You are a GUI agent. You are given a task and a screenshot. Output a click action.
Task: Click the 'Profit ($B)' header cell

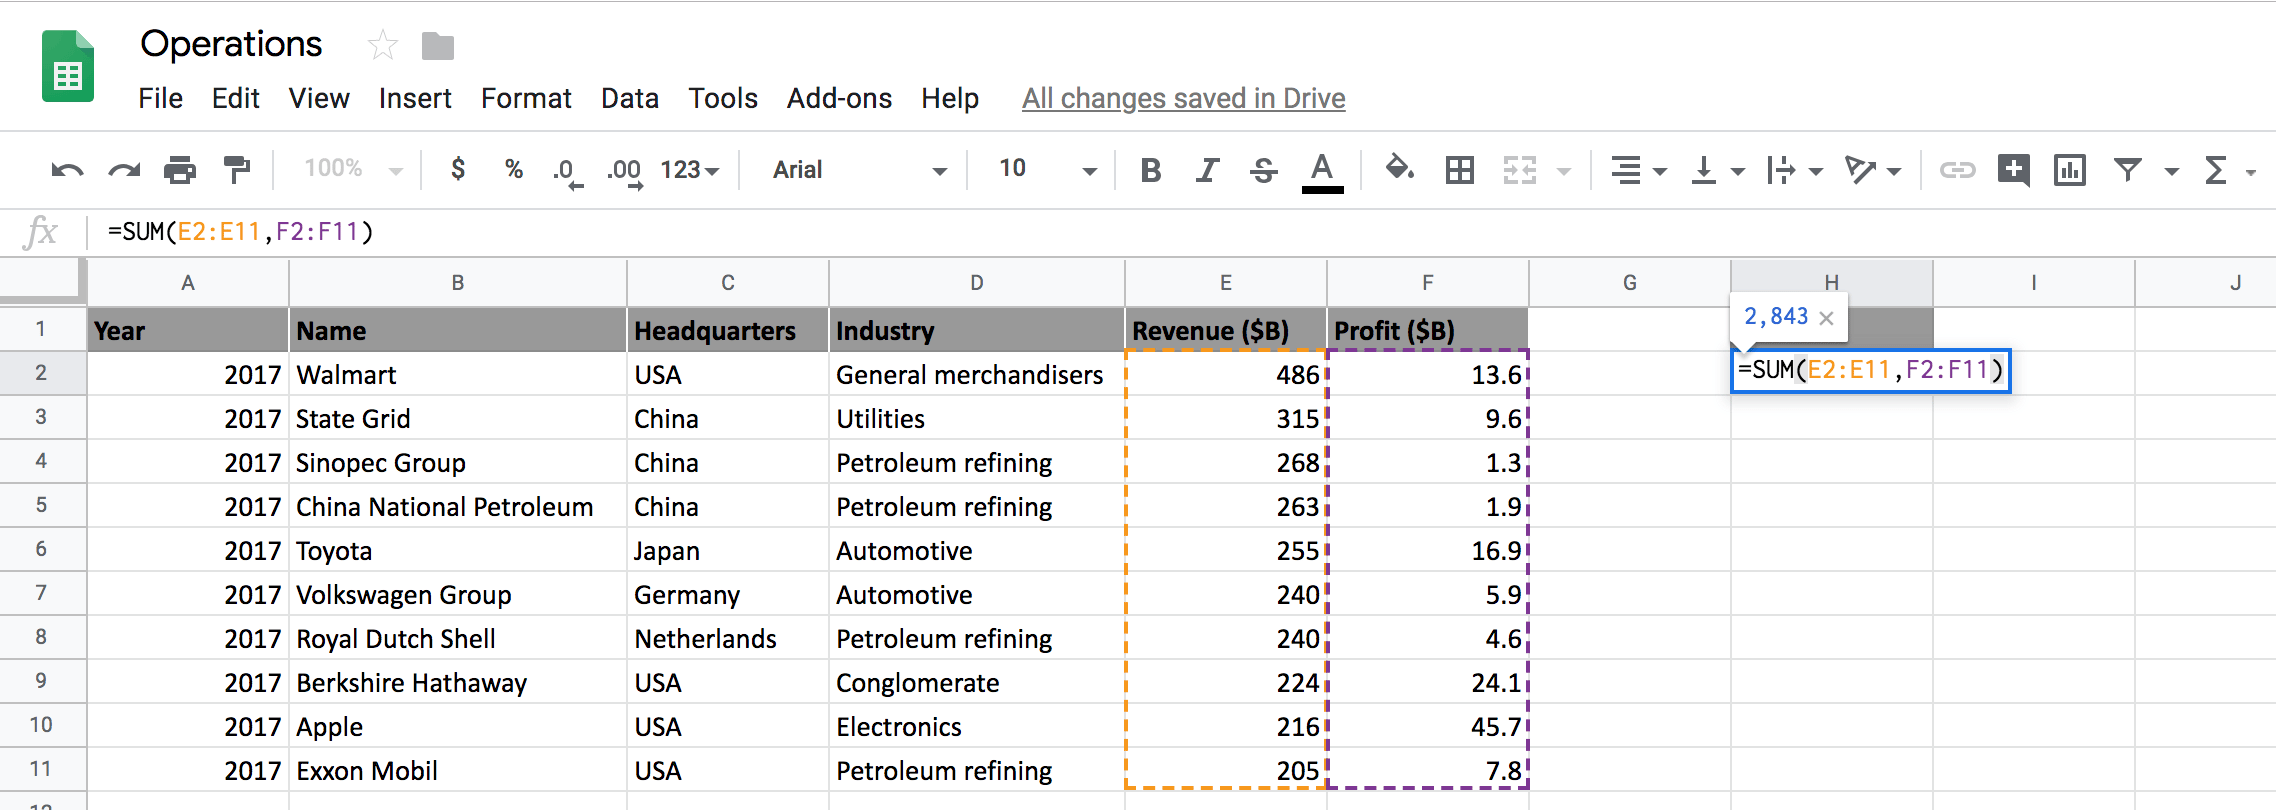point(1428,330)
